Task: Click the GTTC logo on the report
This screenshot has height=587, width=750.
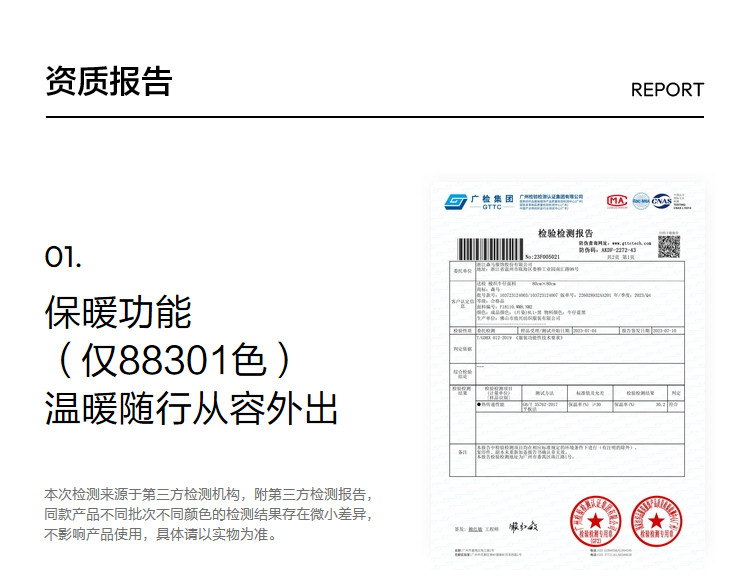Action: pyautogui.click(x=457, y=202)
